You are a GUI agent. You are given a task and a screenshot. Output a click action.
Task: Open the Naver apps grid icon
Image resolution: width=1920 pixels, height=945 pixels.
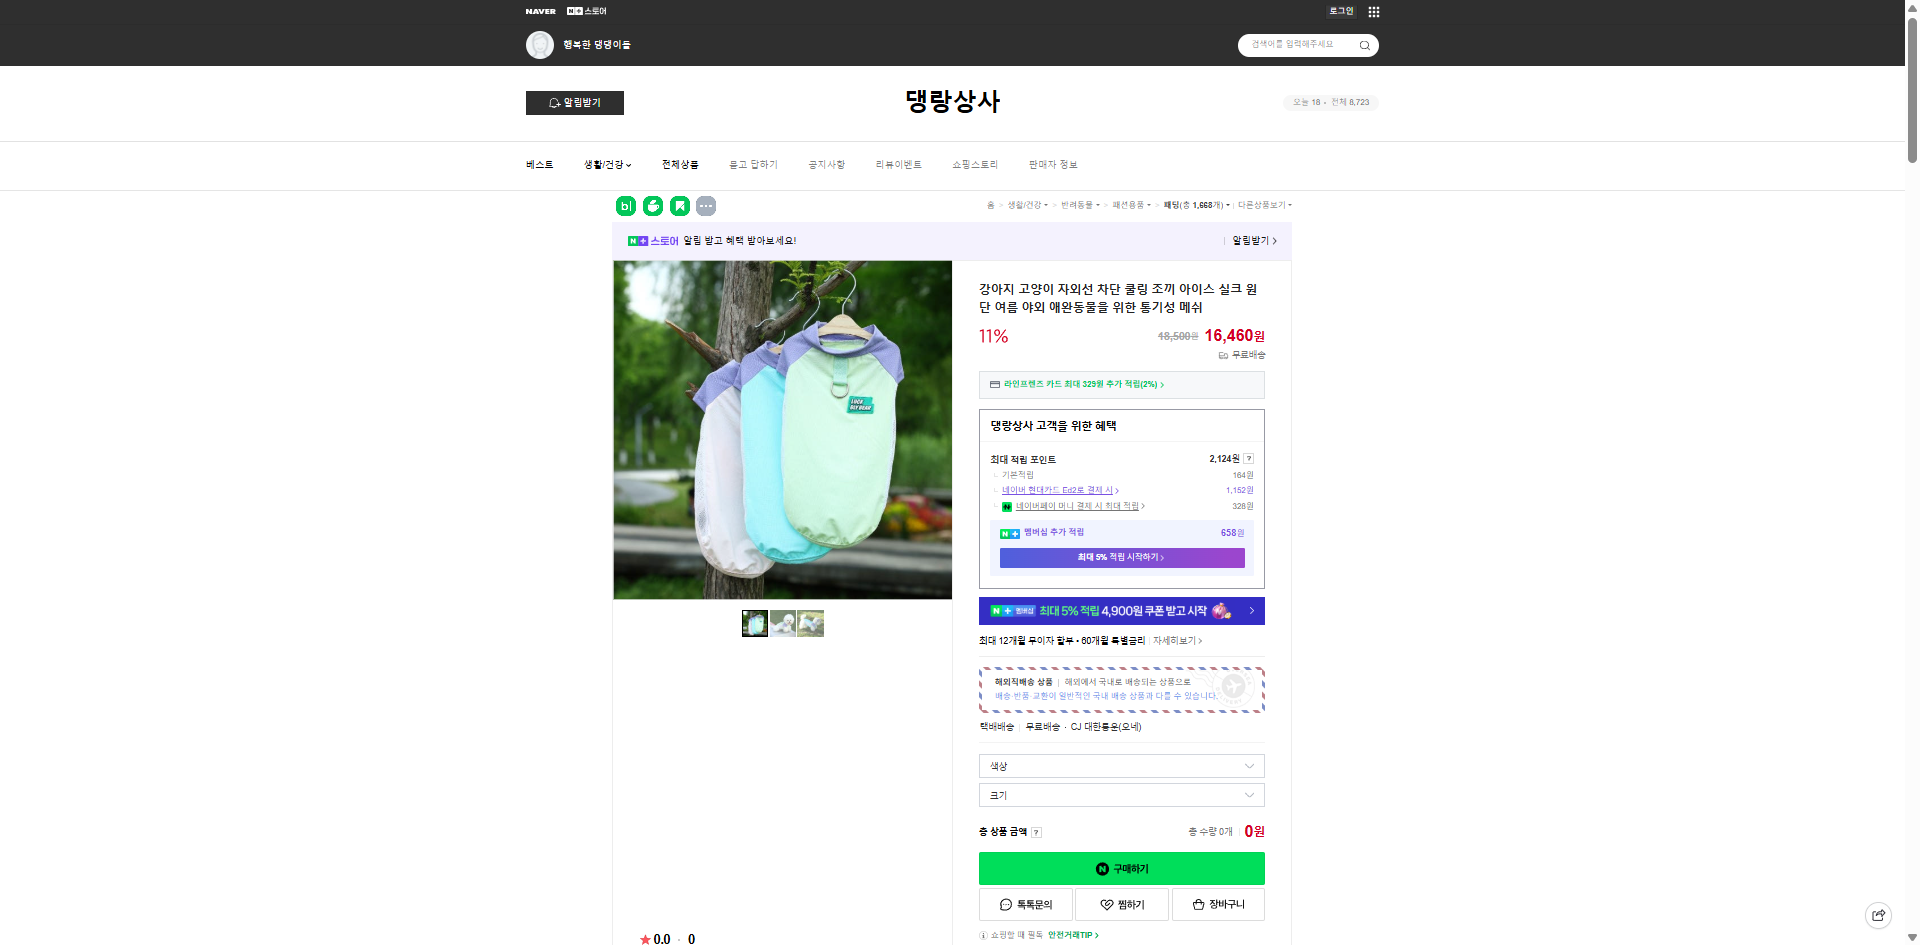[1374, 12]
